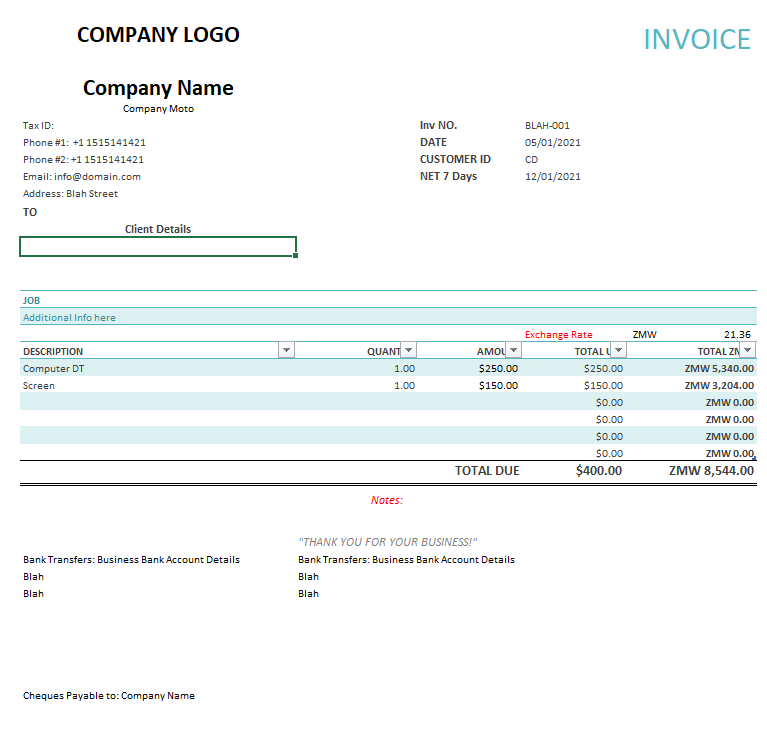Click the customer ID value CD
Screen dimensions: 767x755
coord(531,160)
